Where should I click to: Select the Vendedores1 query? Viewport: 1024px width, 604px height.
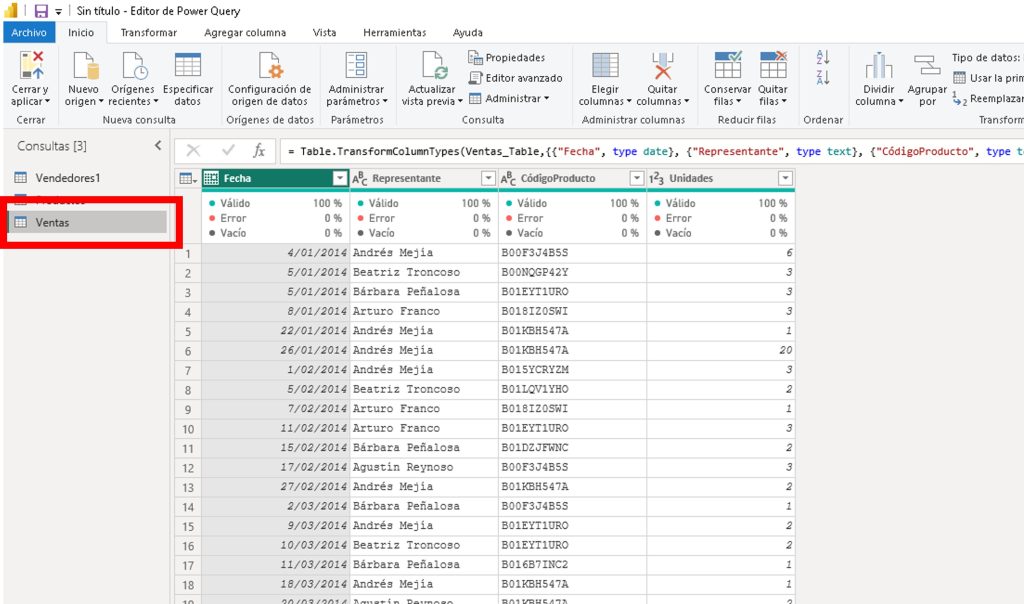tap(68, 178)
